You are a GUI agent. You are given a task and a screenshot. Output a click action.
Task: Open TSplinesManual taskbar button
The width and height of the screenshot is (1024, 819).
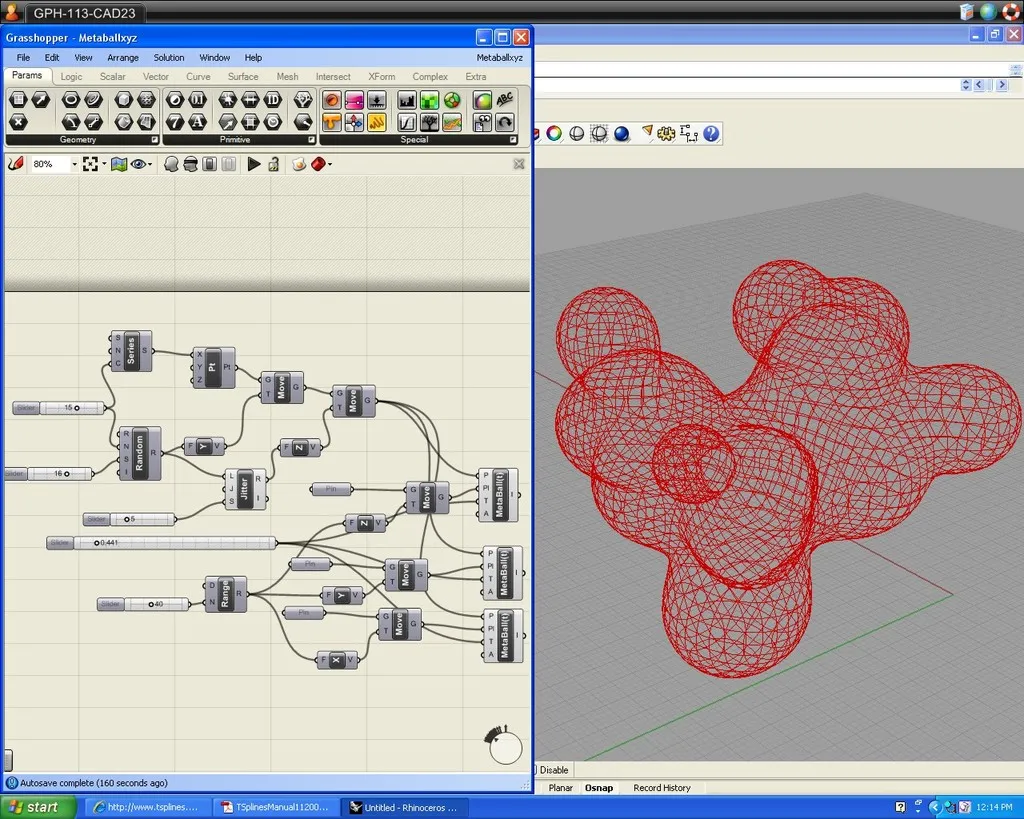coord(277,807)
